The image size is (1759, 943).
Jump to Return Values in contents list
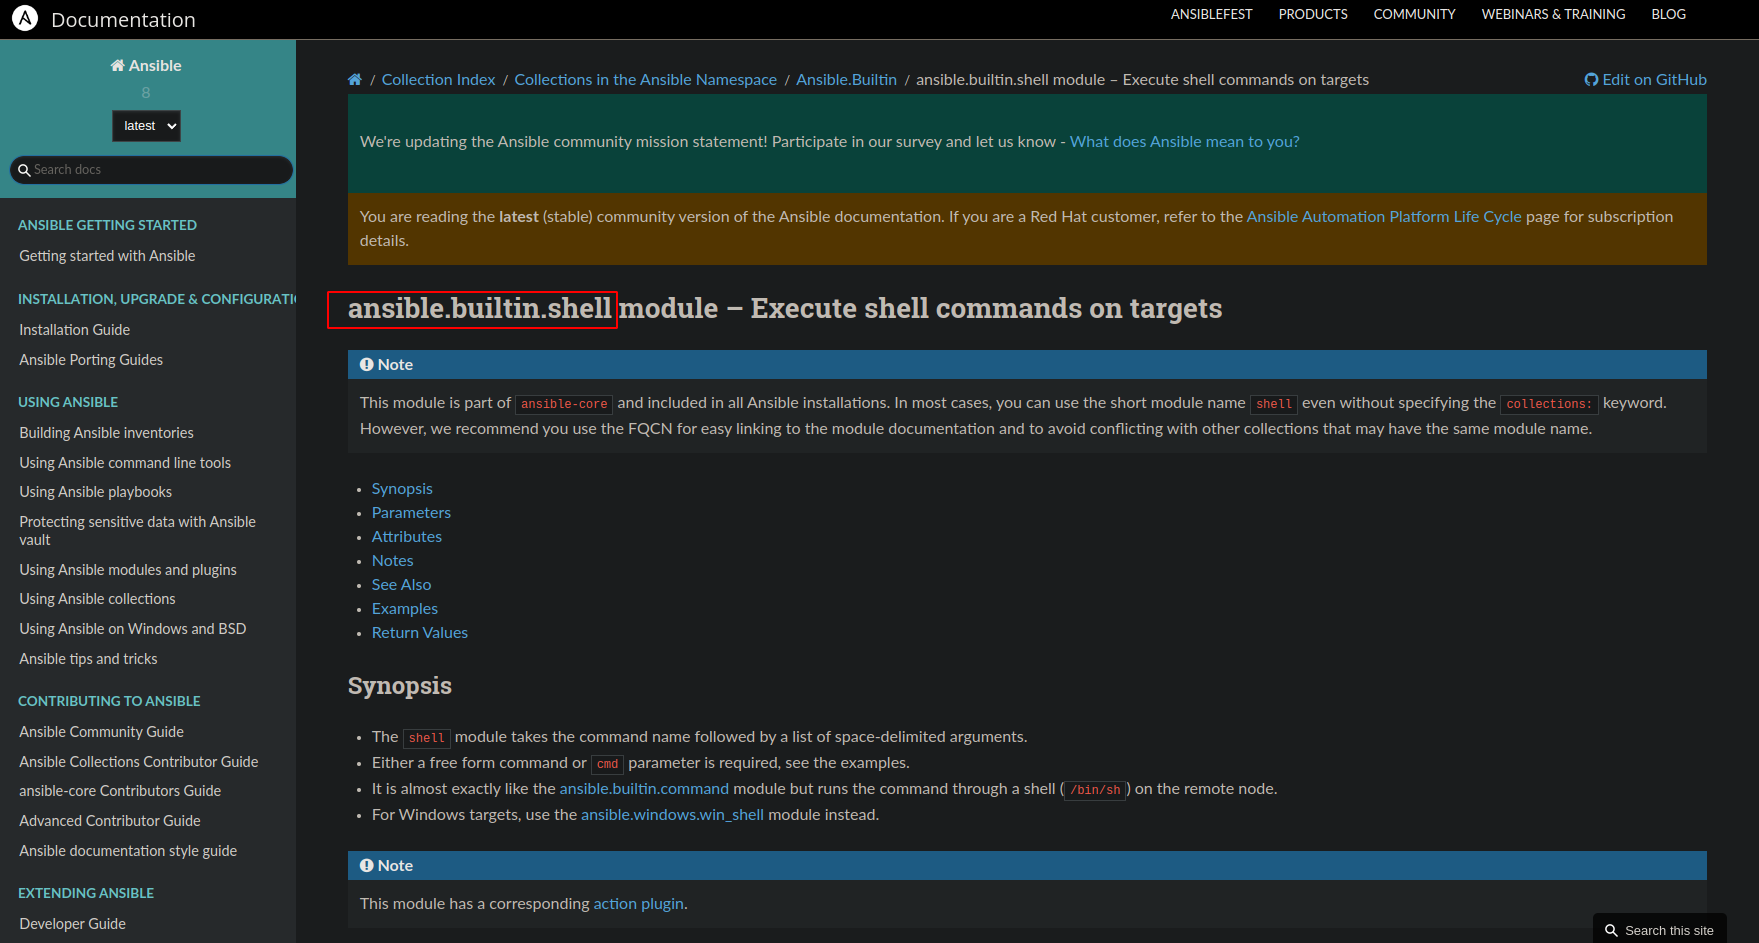tap(419, 633)
